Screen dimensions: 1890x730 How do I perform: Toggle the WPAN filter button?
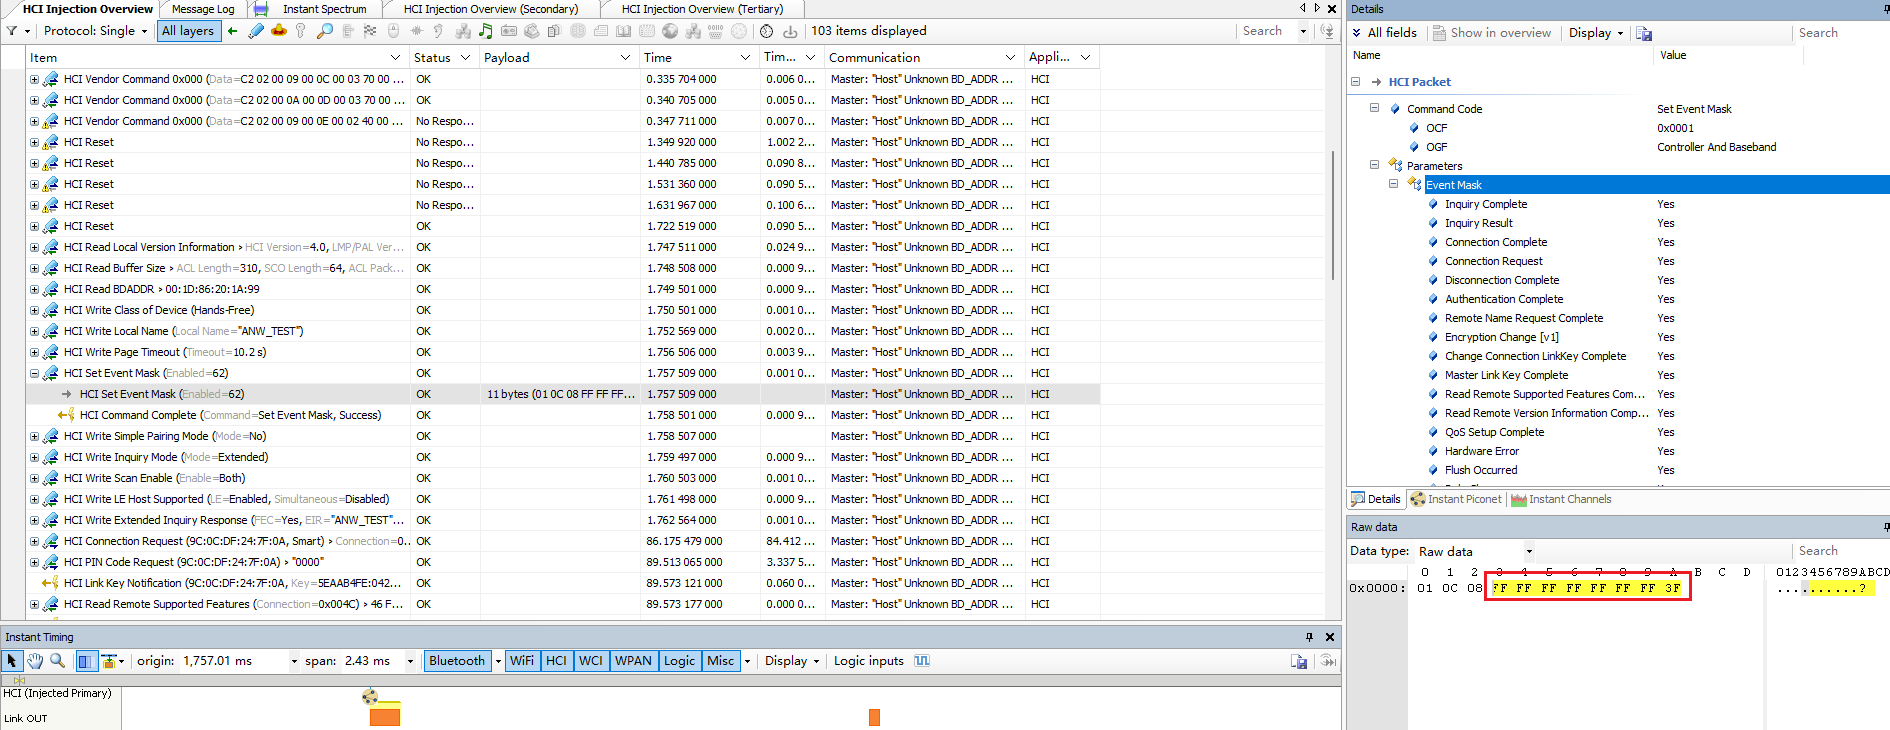(633, 661)
